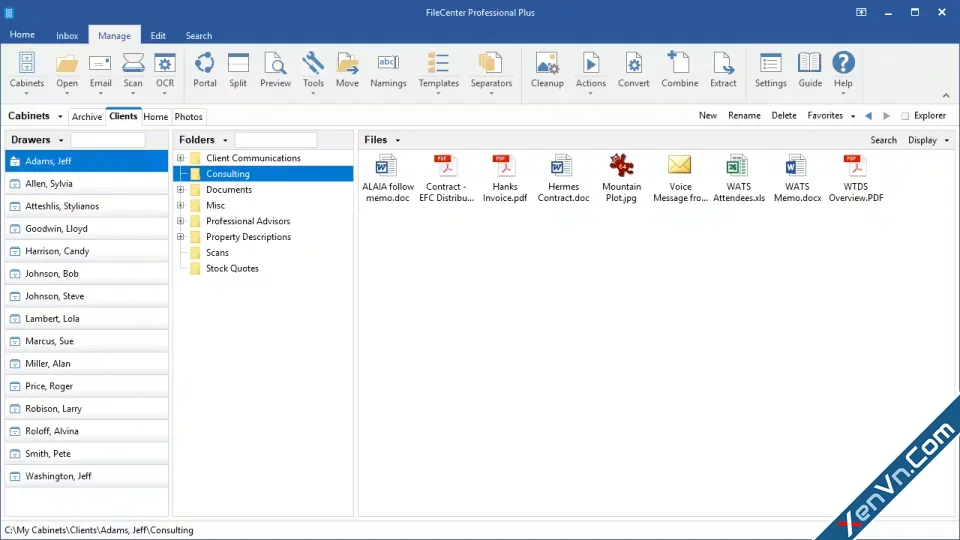Switch to the Inbox ribbon tab
This screenshot has width=960, height=540.
[67, 36]
